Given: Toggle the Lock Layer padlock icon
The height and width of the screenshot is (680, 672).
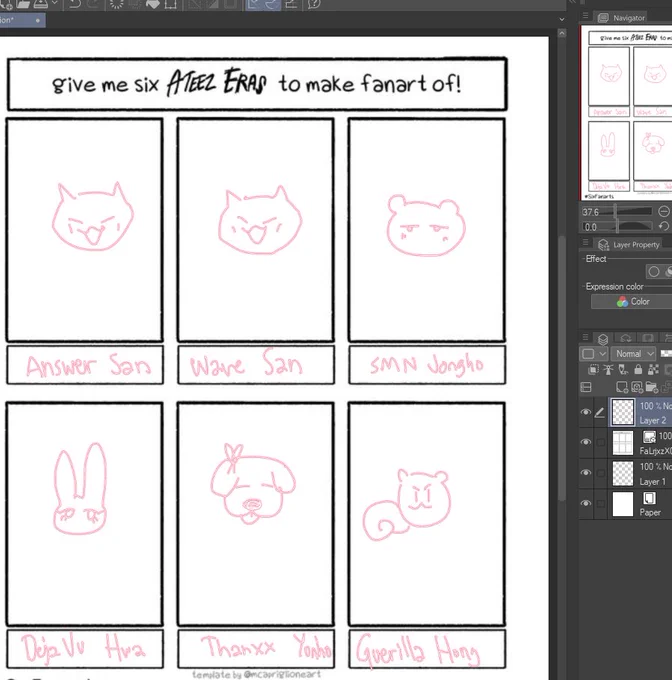Looking at the screenshot, I should 638,369.
